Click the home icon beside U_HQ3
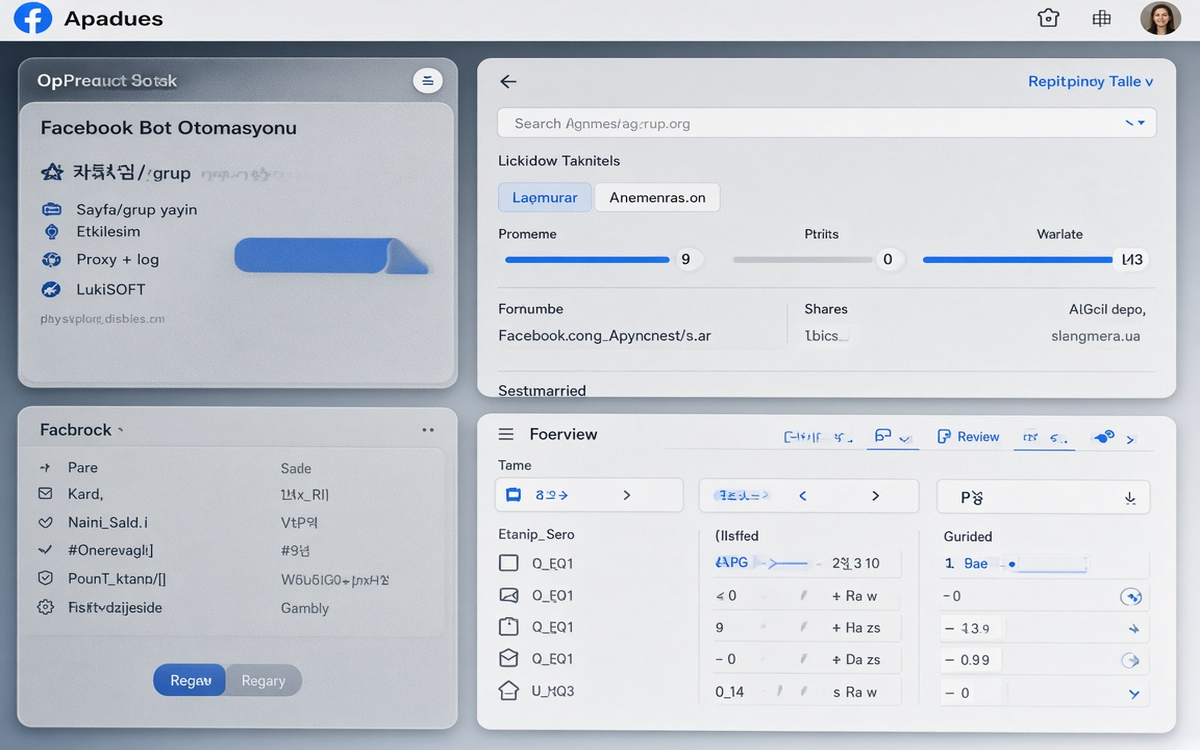 point(508,691)
